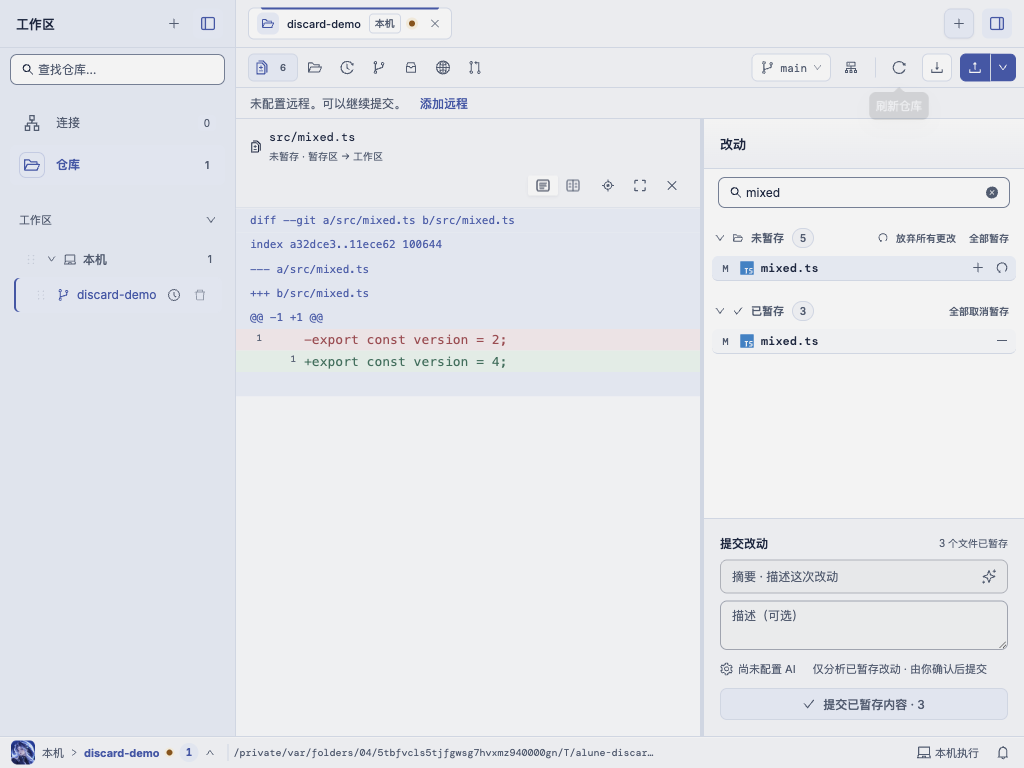This screenshot has width=1024, height=768.
Task: Open the branches view icon
Action: [x=379, y=67]
